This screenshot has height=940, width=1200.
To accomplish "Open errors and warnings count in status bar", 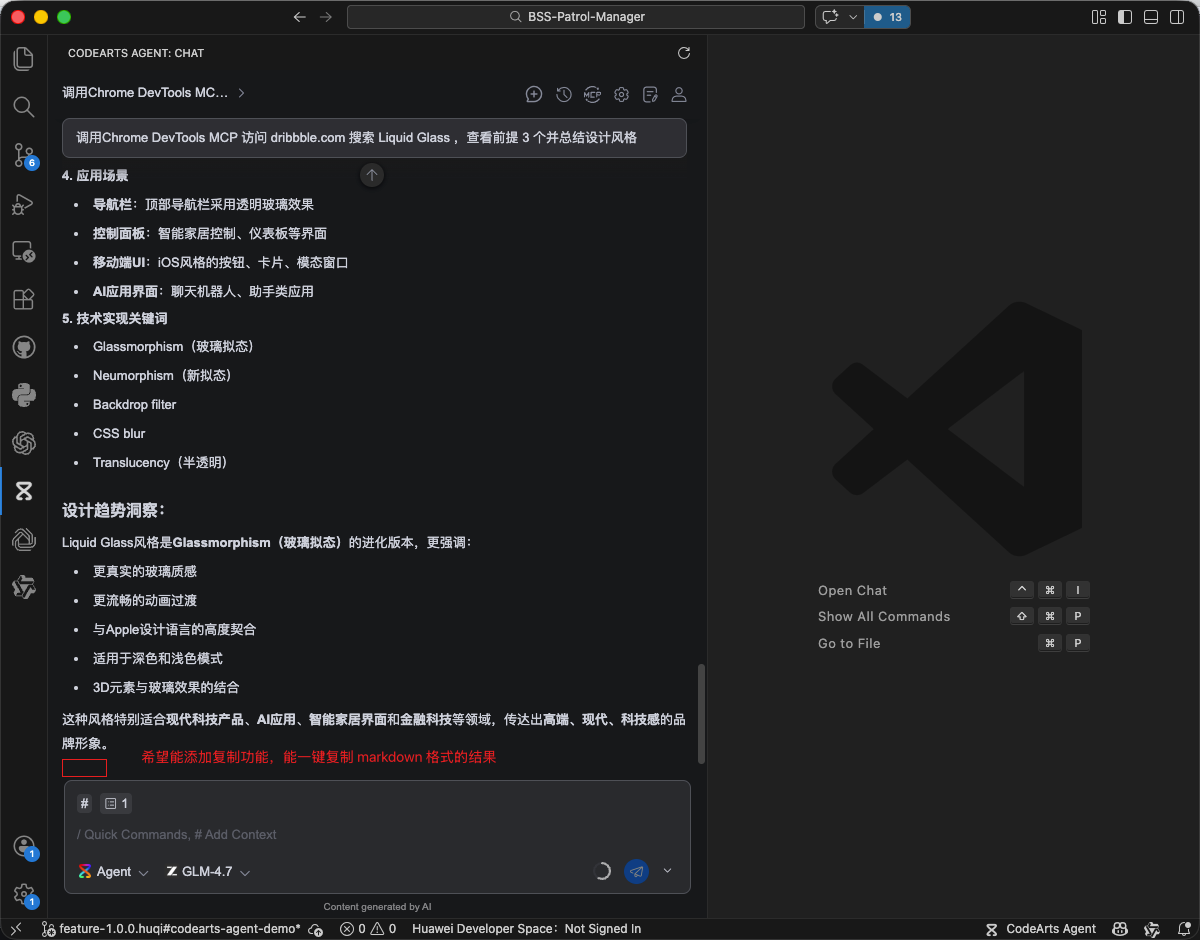I will click(368, 929).
